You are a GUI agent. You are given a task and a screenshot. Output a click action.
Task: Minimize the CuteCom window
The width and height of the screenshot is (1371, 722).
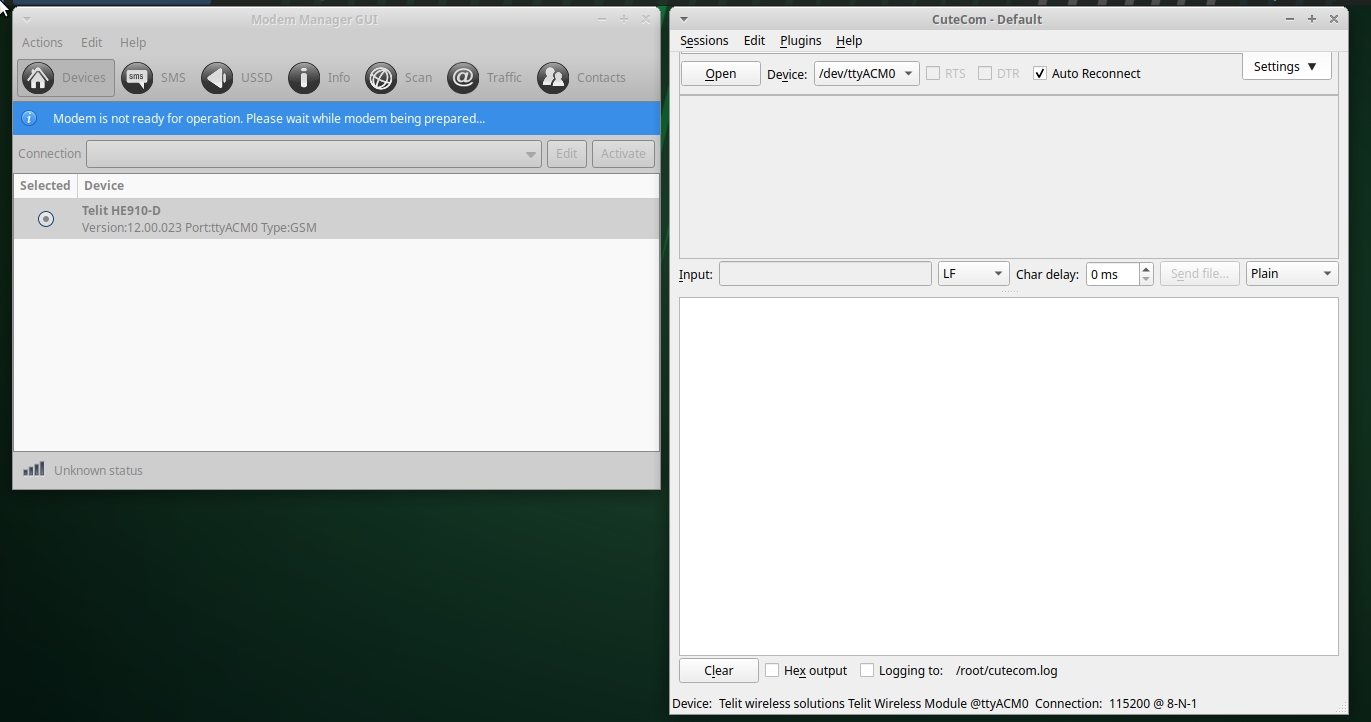1290,19
